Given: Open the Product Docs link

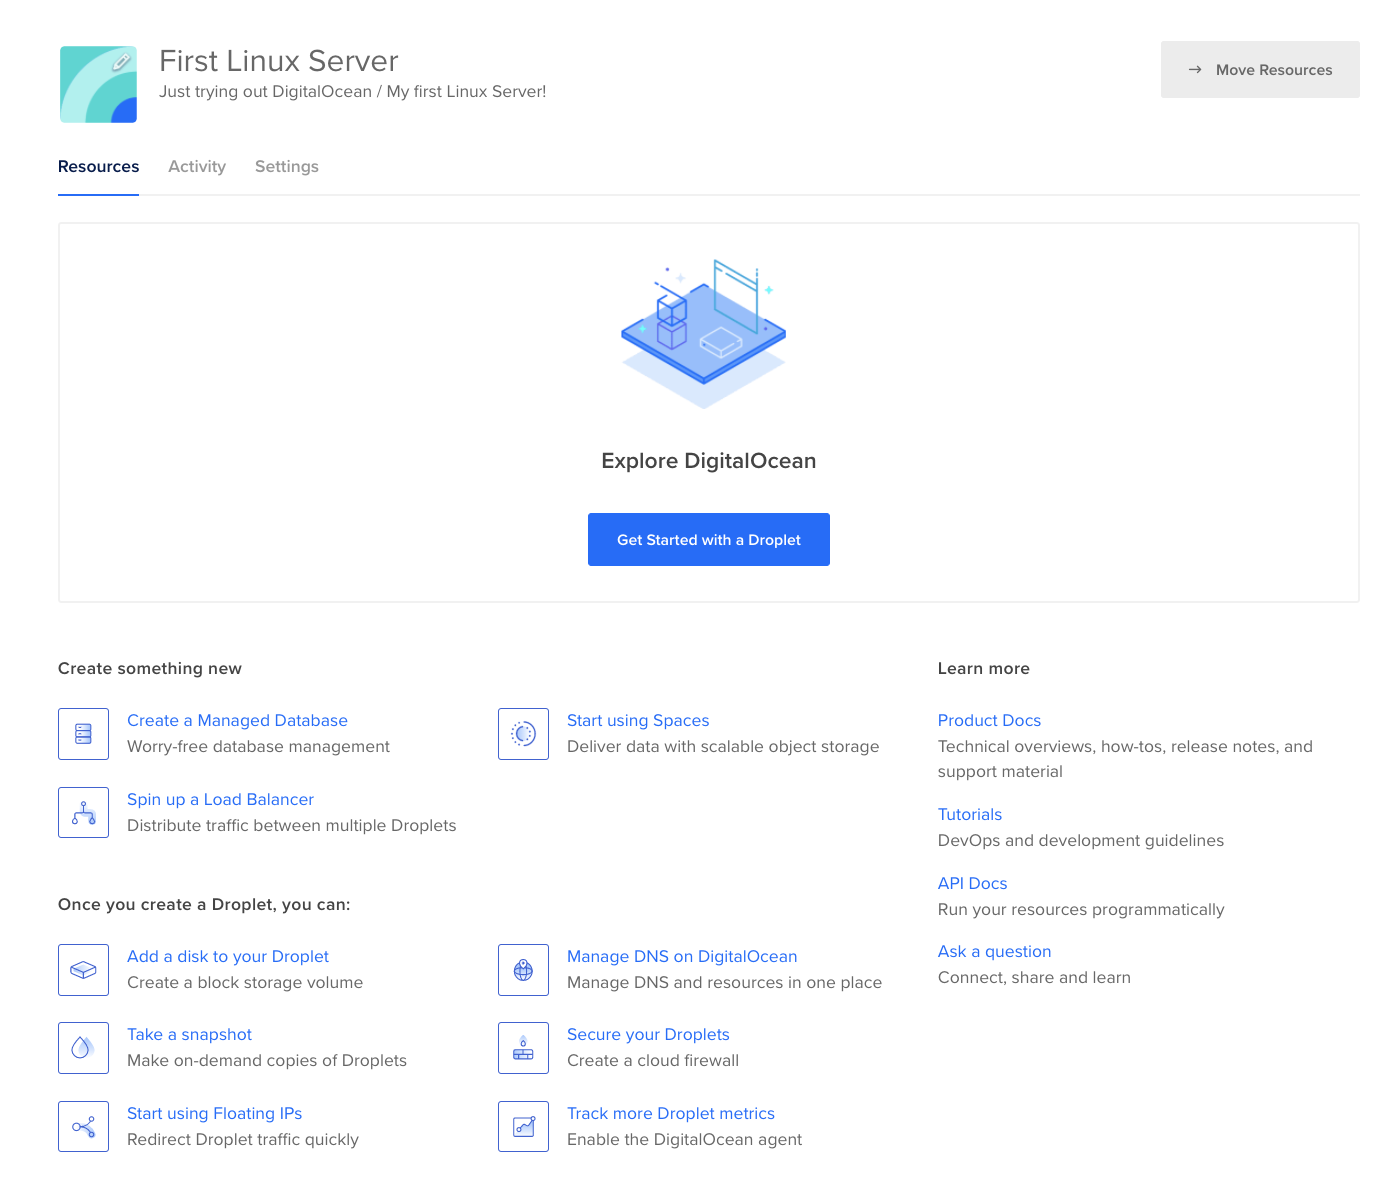Looking at the screenshot, I should [989, 721].
